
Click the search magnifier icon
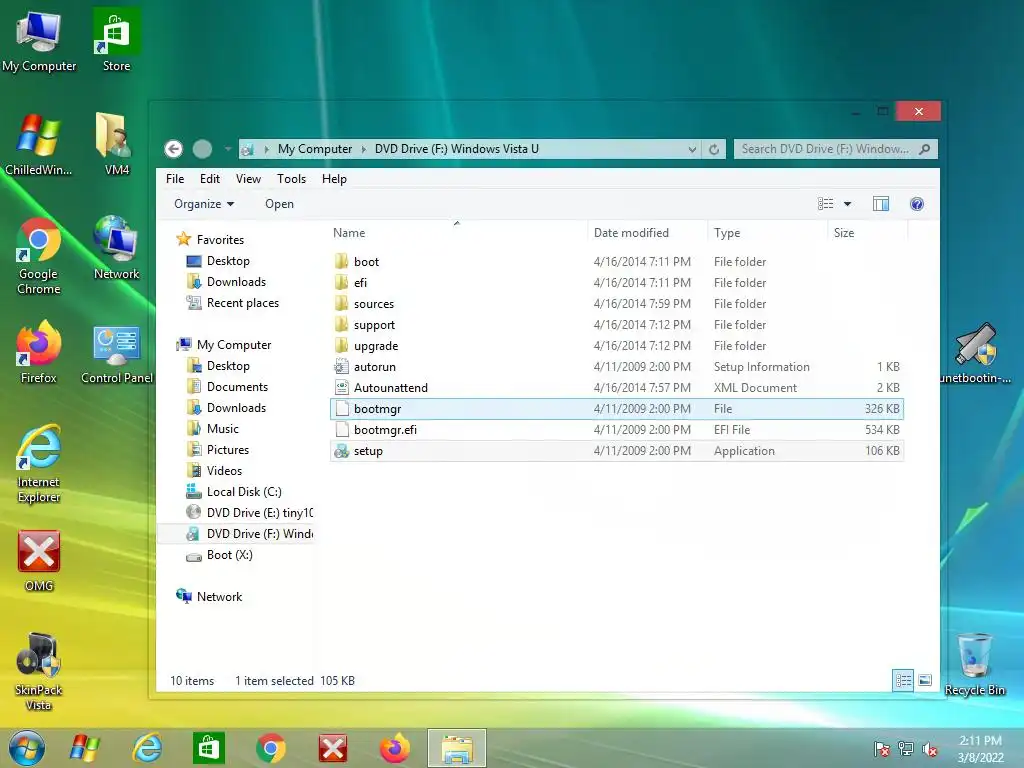(x=925, y=149)
